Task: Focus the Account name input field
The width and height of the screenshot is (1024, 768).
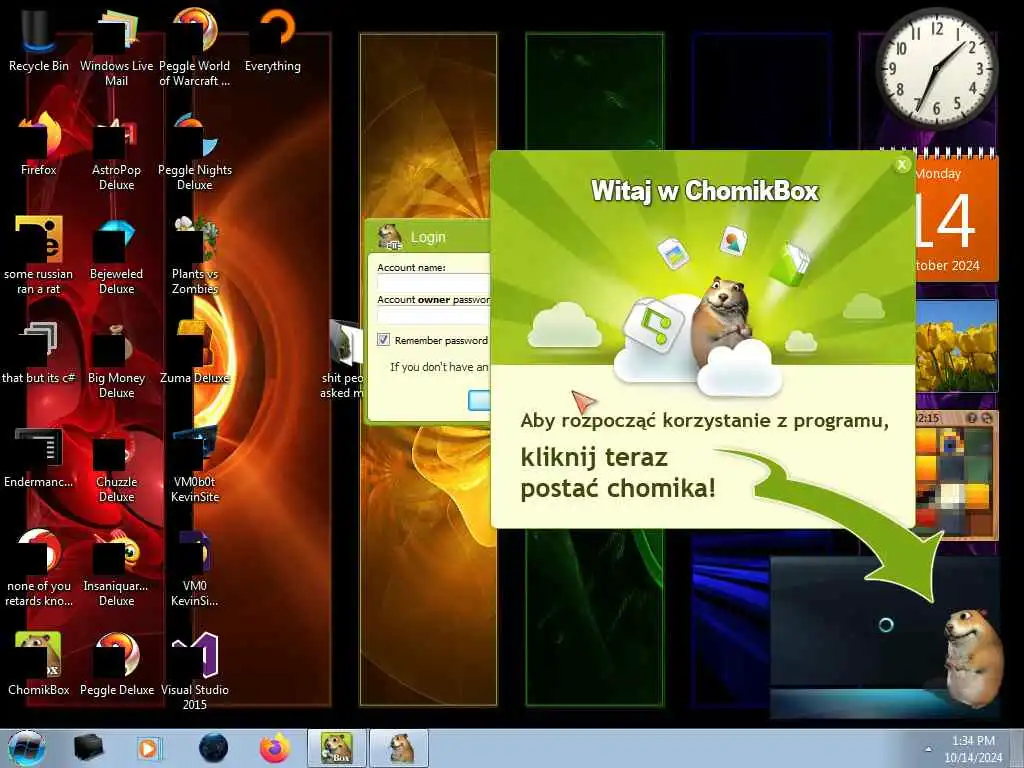Action: click(433, 283)
